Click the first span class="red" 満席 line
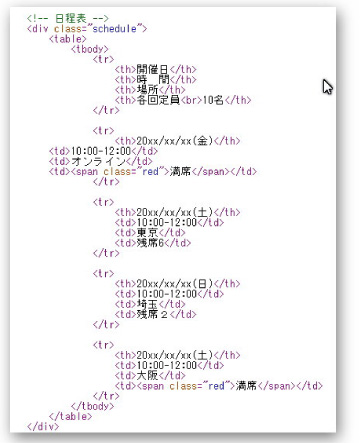The width and height of the screenshot is (361, 443). [153, 171]
